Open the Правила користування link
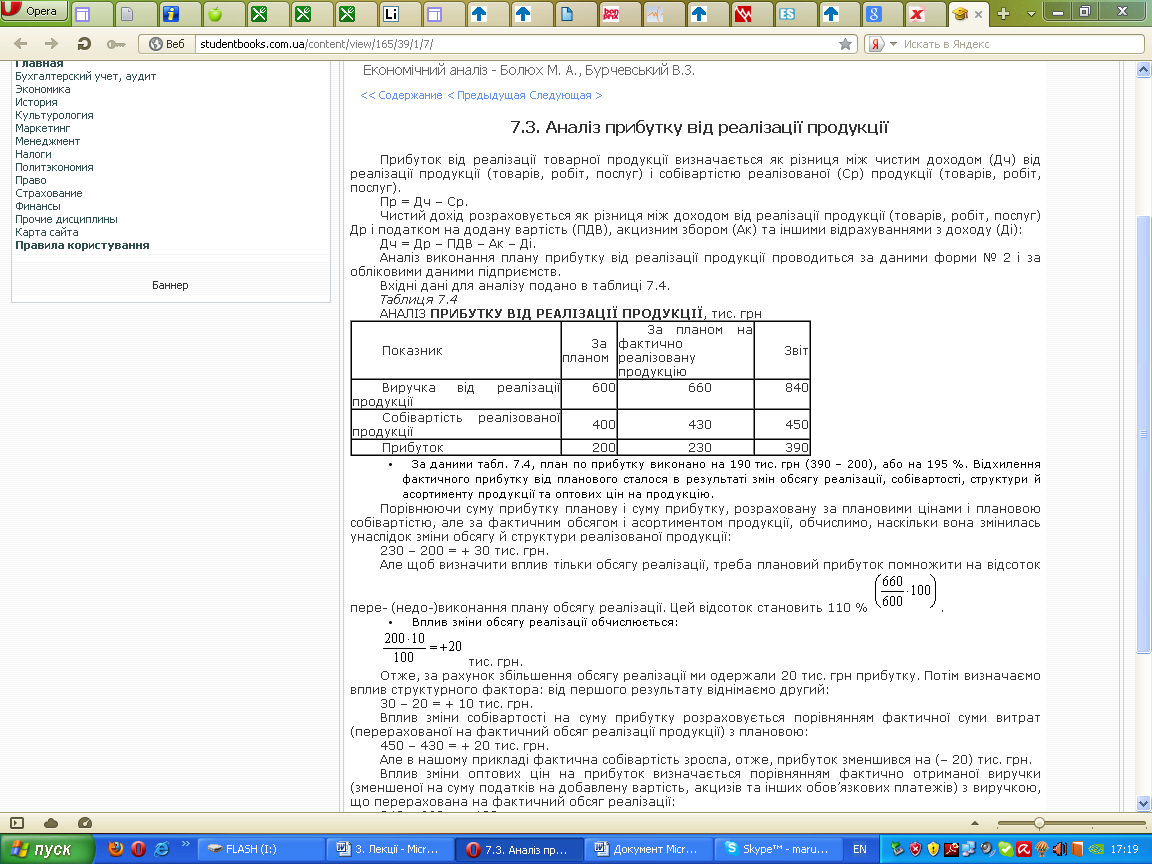1152x864 pixels. pos(82,245)
